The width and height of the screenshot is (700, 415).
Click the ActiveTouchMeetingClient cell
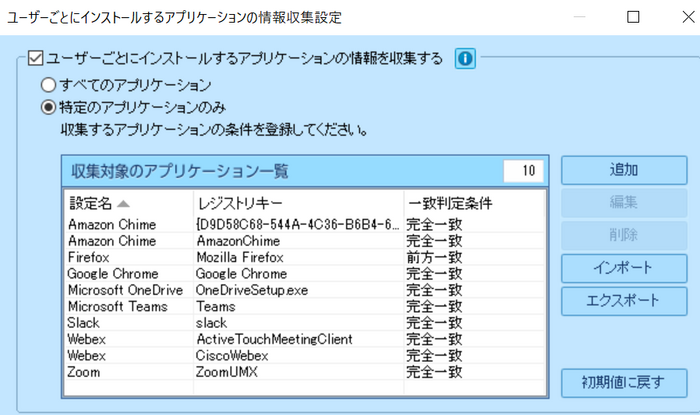coord(298,339)
